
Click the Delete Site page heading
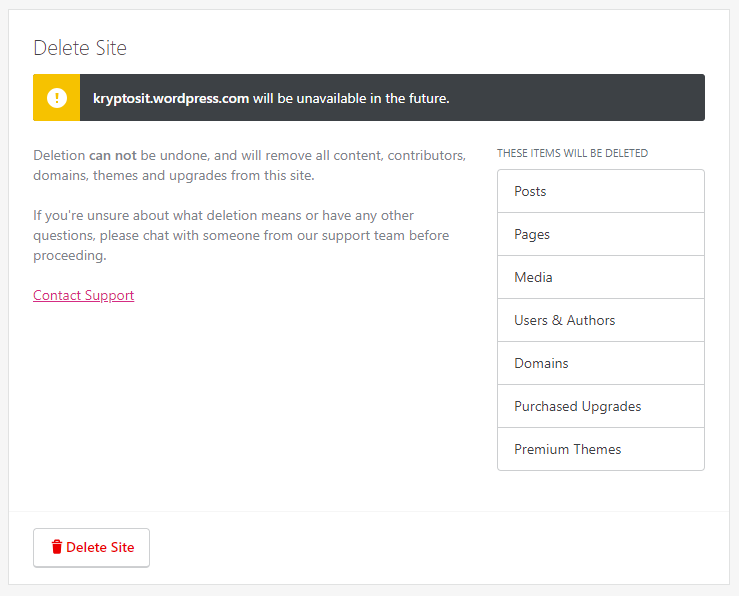point(80,48)
